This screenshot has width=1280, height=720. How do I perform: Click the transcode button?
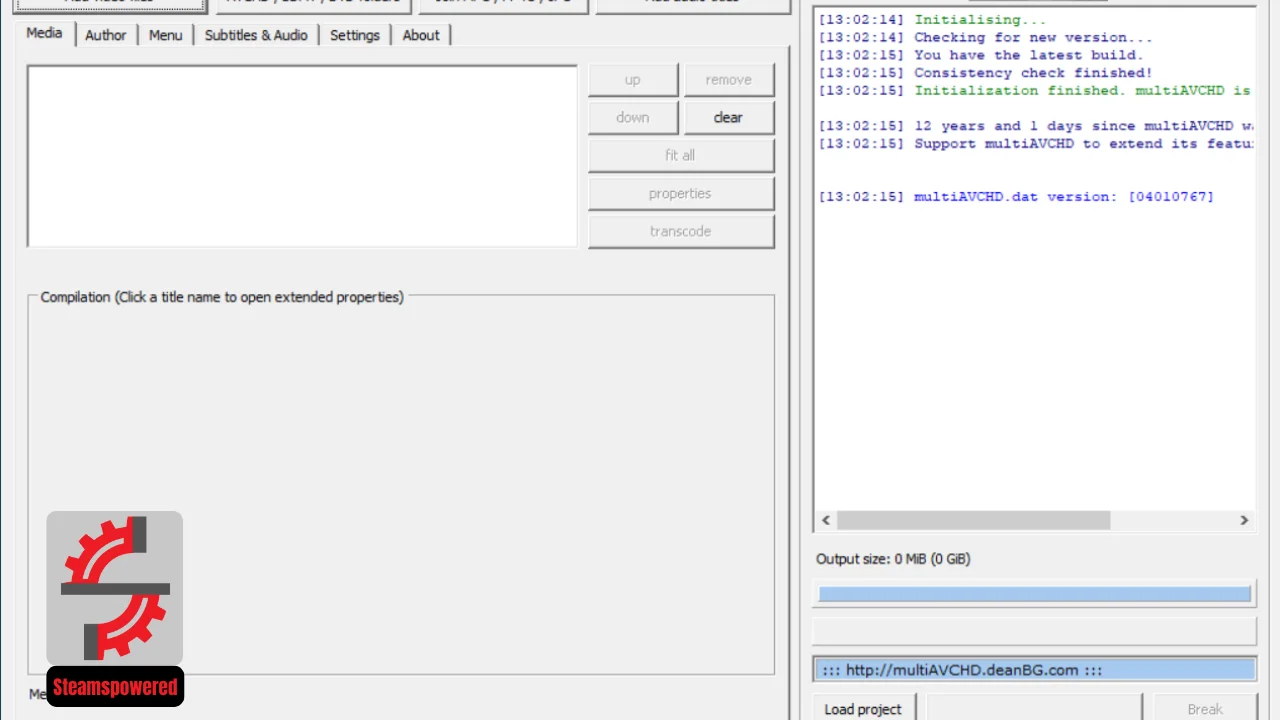point(681,231)
